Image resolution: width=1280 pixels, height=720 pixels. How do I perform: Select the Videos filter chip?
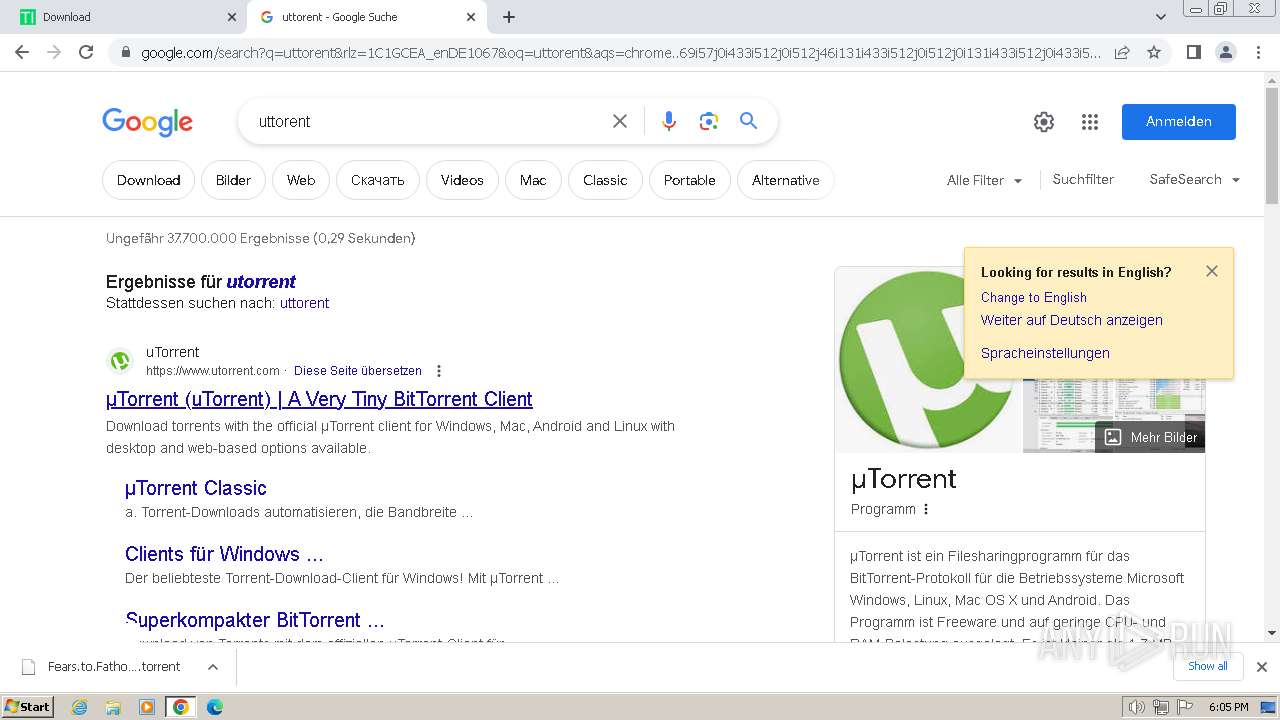[462, 180]
